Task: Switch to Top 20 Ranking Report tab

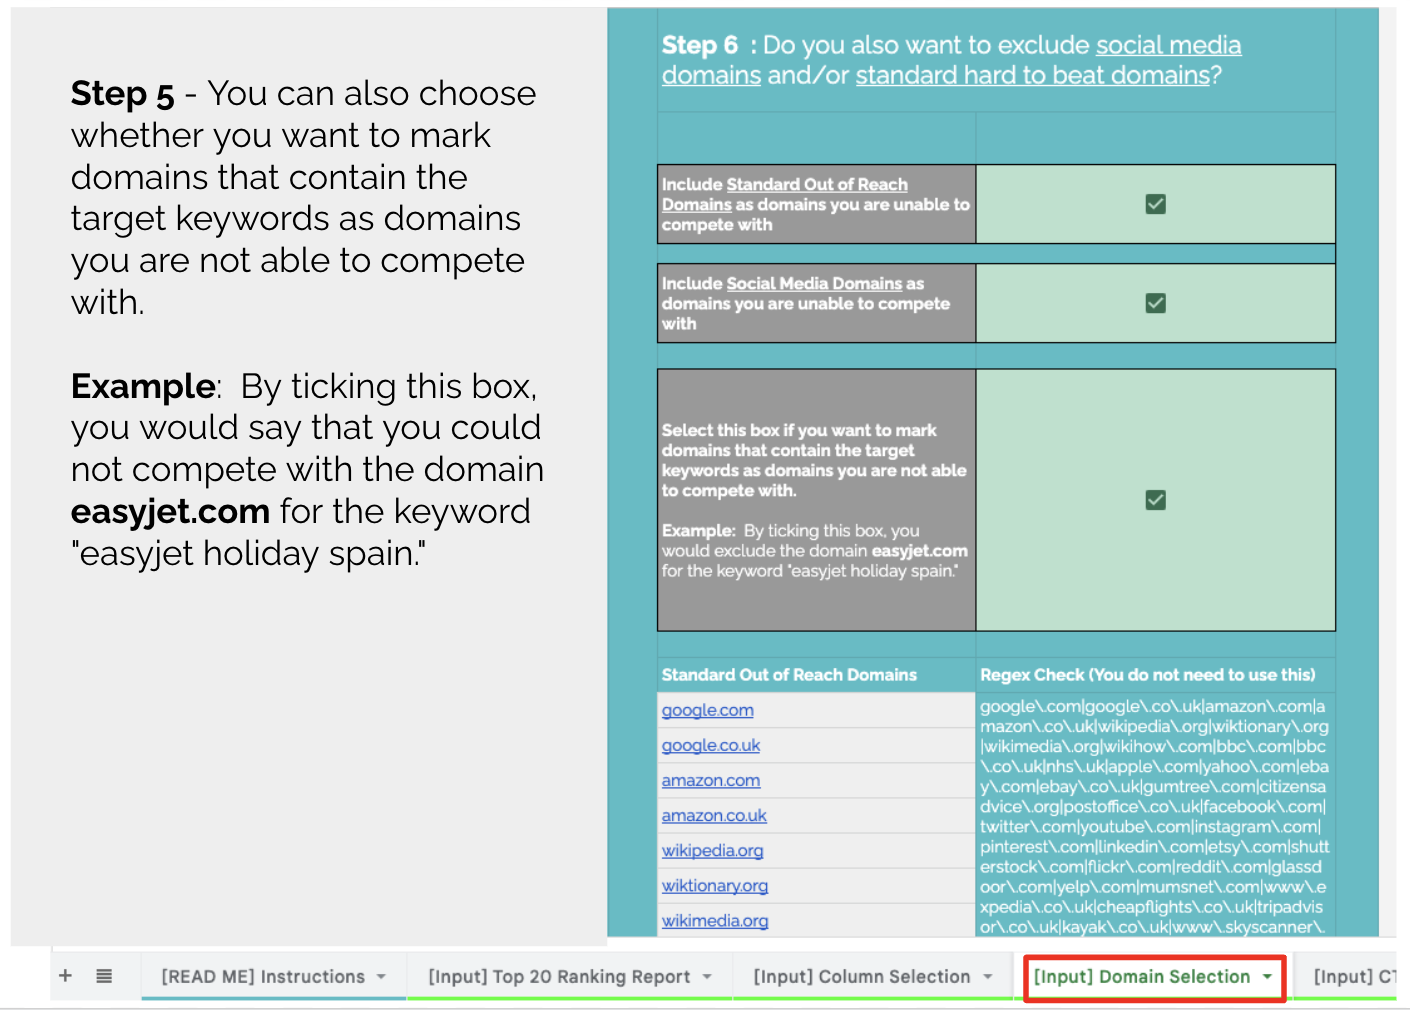Action: pos(559,977)
